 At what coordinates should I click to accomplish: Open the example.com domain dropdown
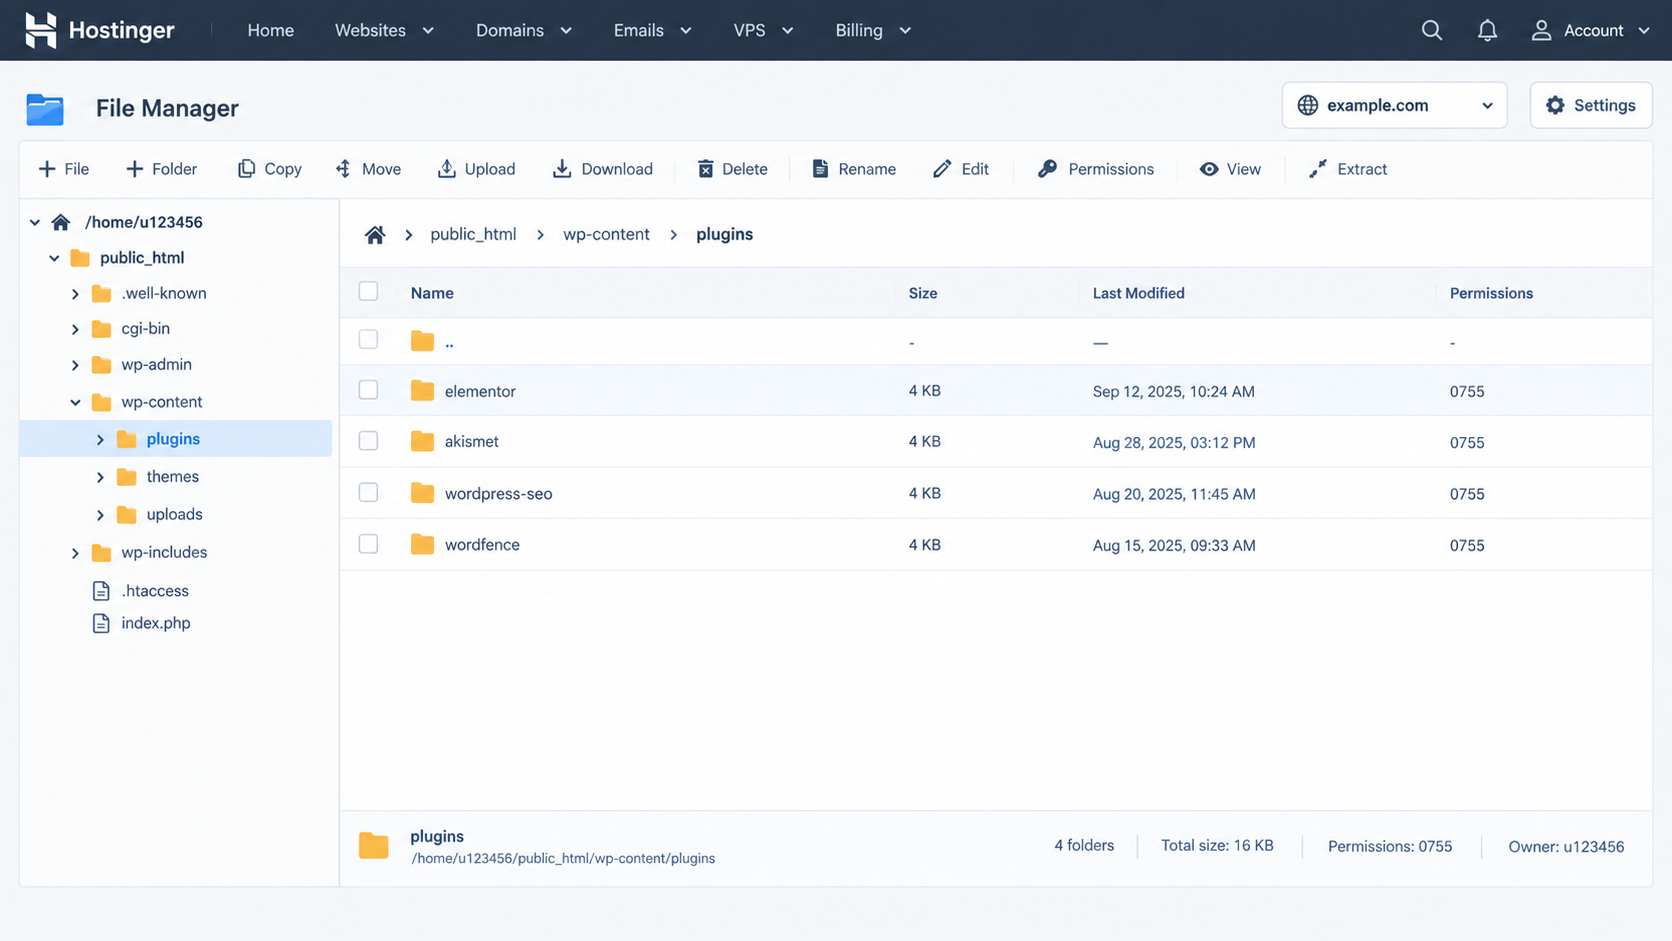[x=1394, y=105]
